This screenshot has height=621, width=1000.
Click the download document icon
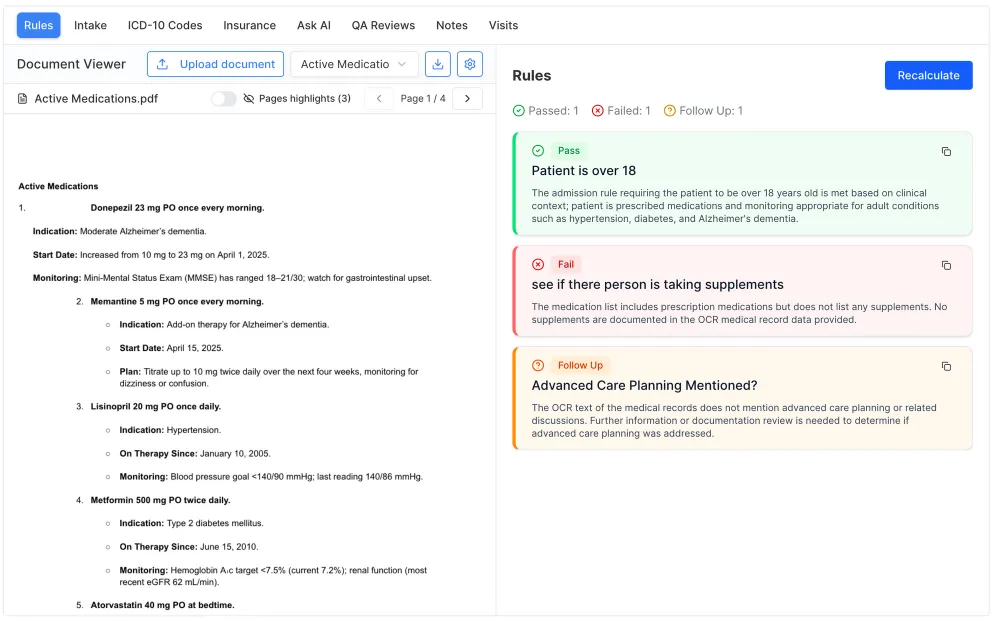439,64
